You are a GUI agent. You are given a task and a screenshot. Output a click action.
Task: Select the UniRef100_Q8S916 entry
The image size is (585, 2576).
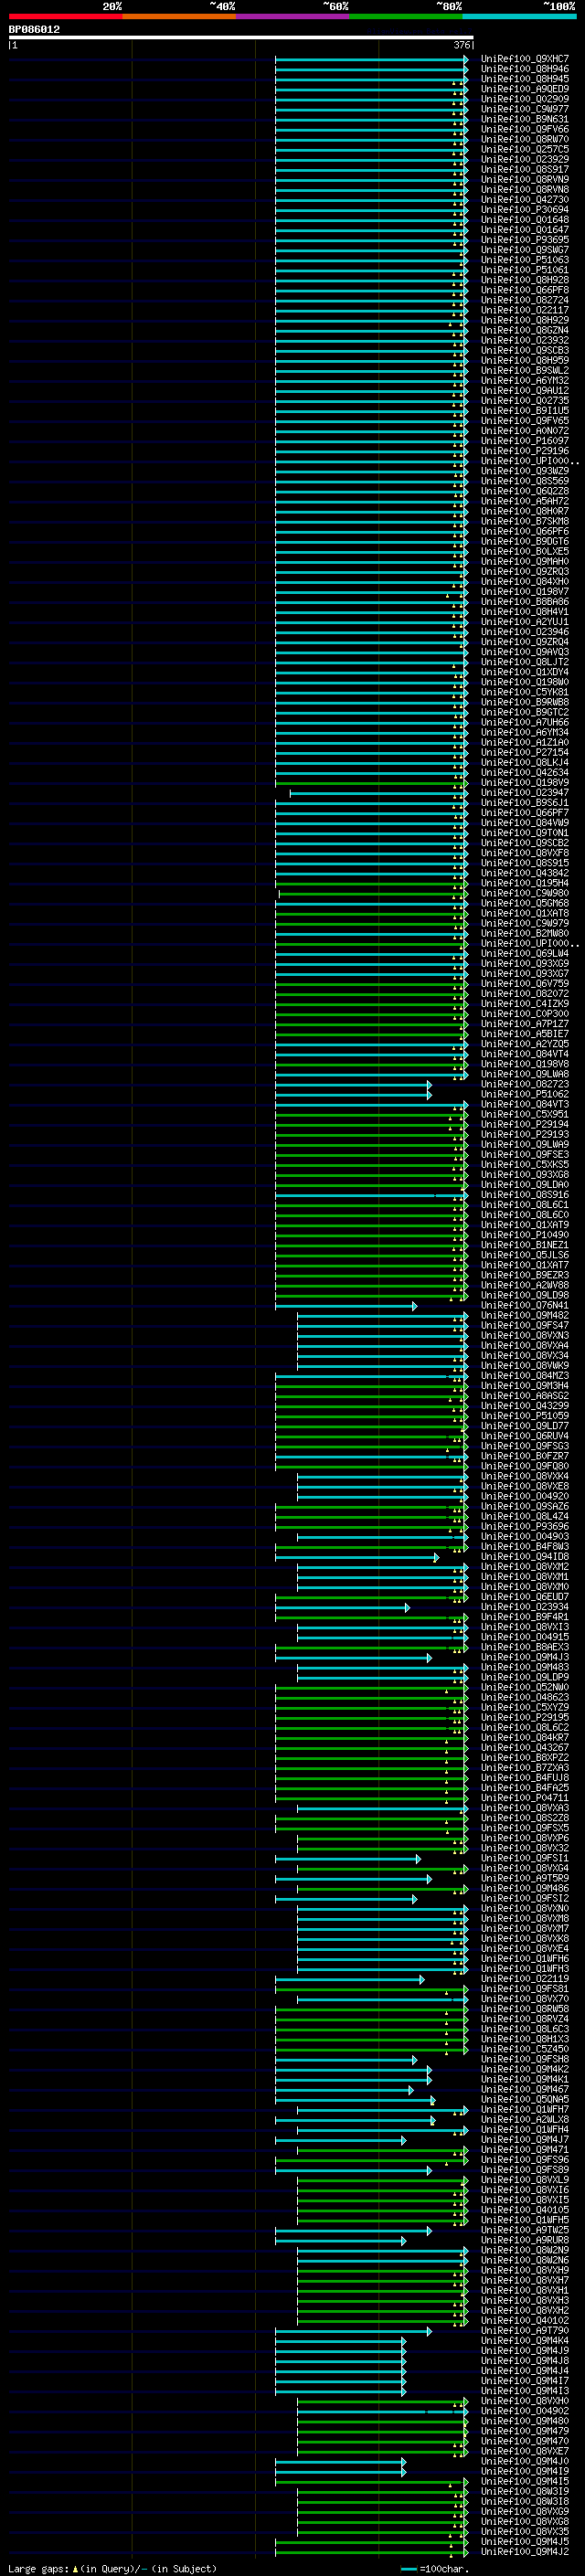(524, 1195)
